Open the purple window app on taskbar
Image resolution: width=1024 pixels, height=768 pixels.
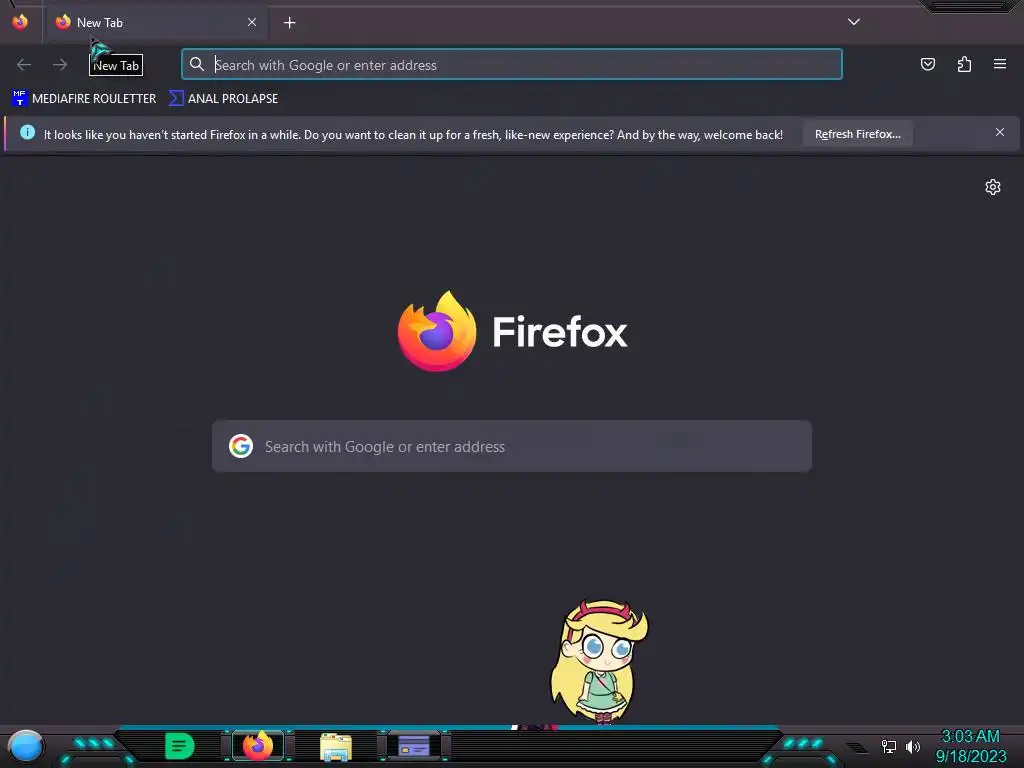pyautogui.click(x=413, y=745)
